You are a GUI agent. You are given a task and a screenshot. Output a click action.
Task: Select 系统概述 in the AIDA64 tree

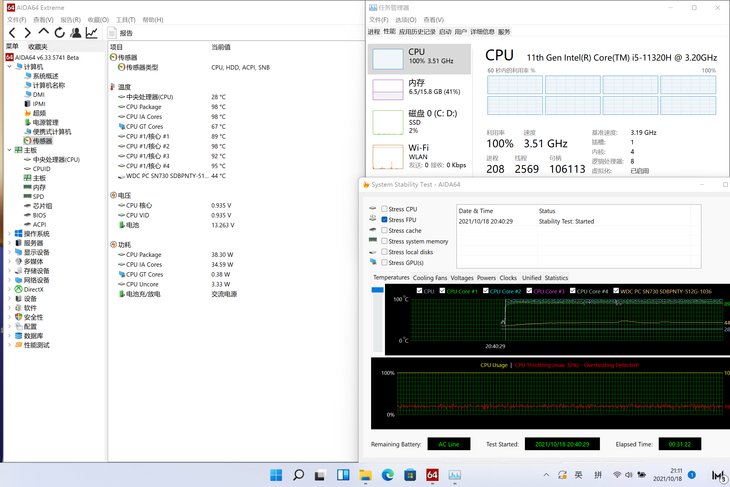click(x=46, y=76)
